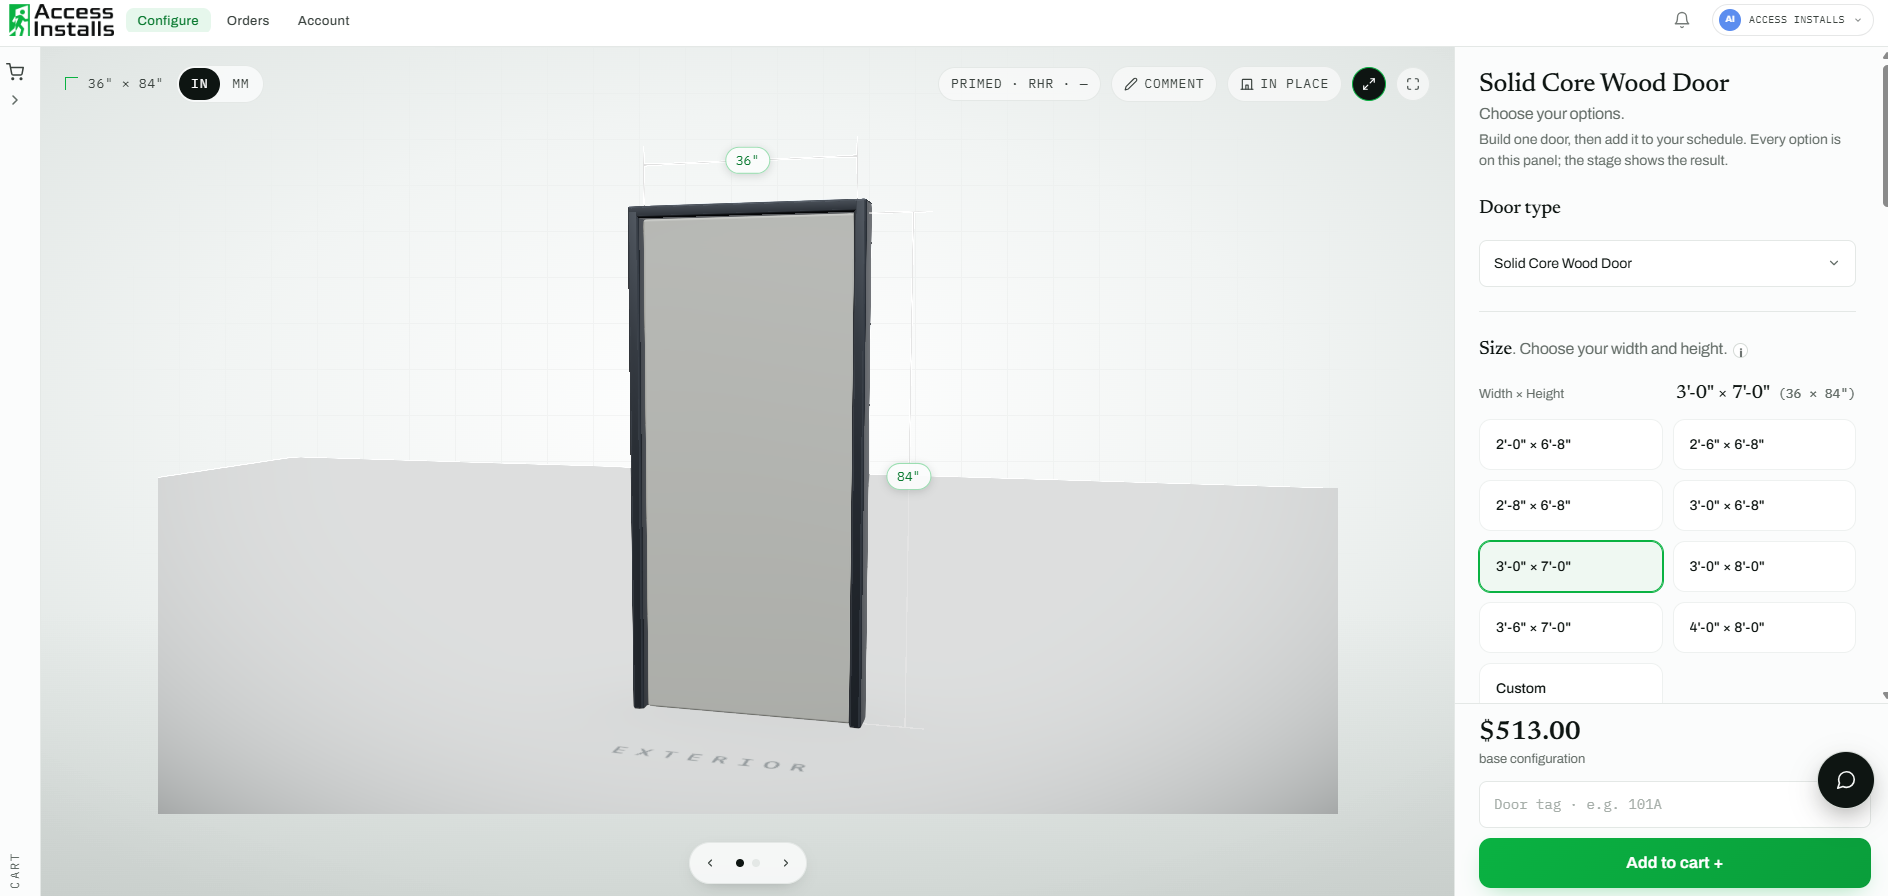Expand the left cart sidebar chevron
The image size is (1888, 896).
(15, 100)
